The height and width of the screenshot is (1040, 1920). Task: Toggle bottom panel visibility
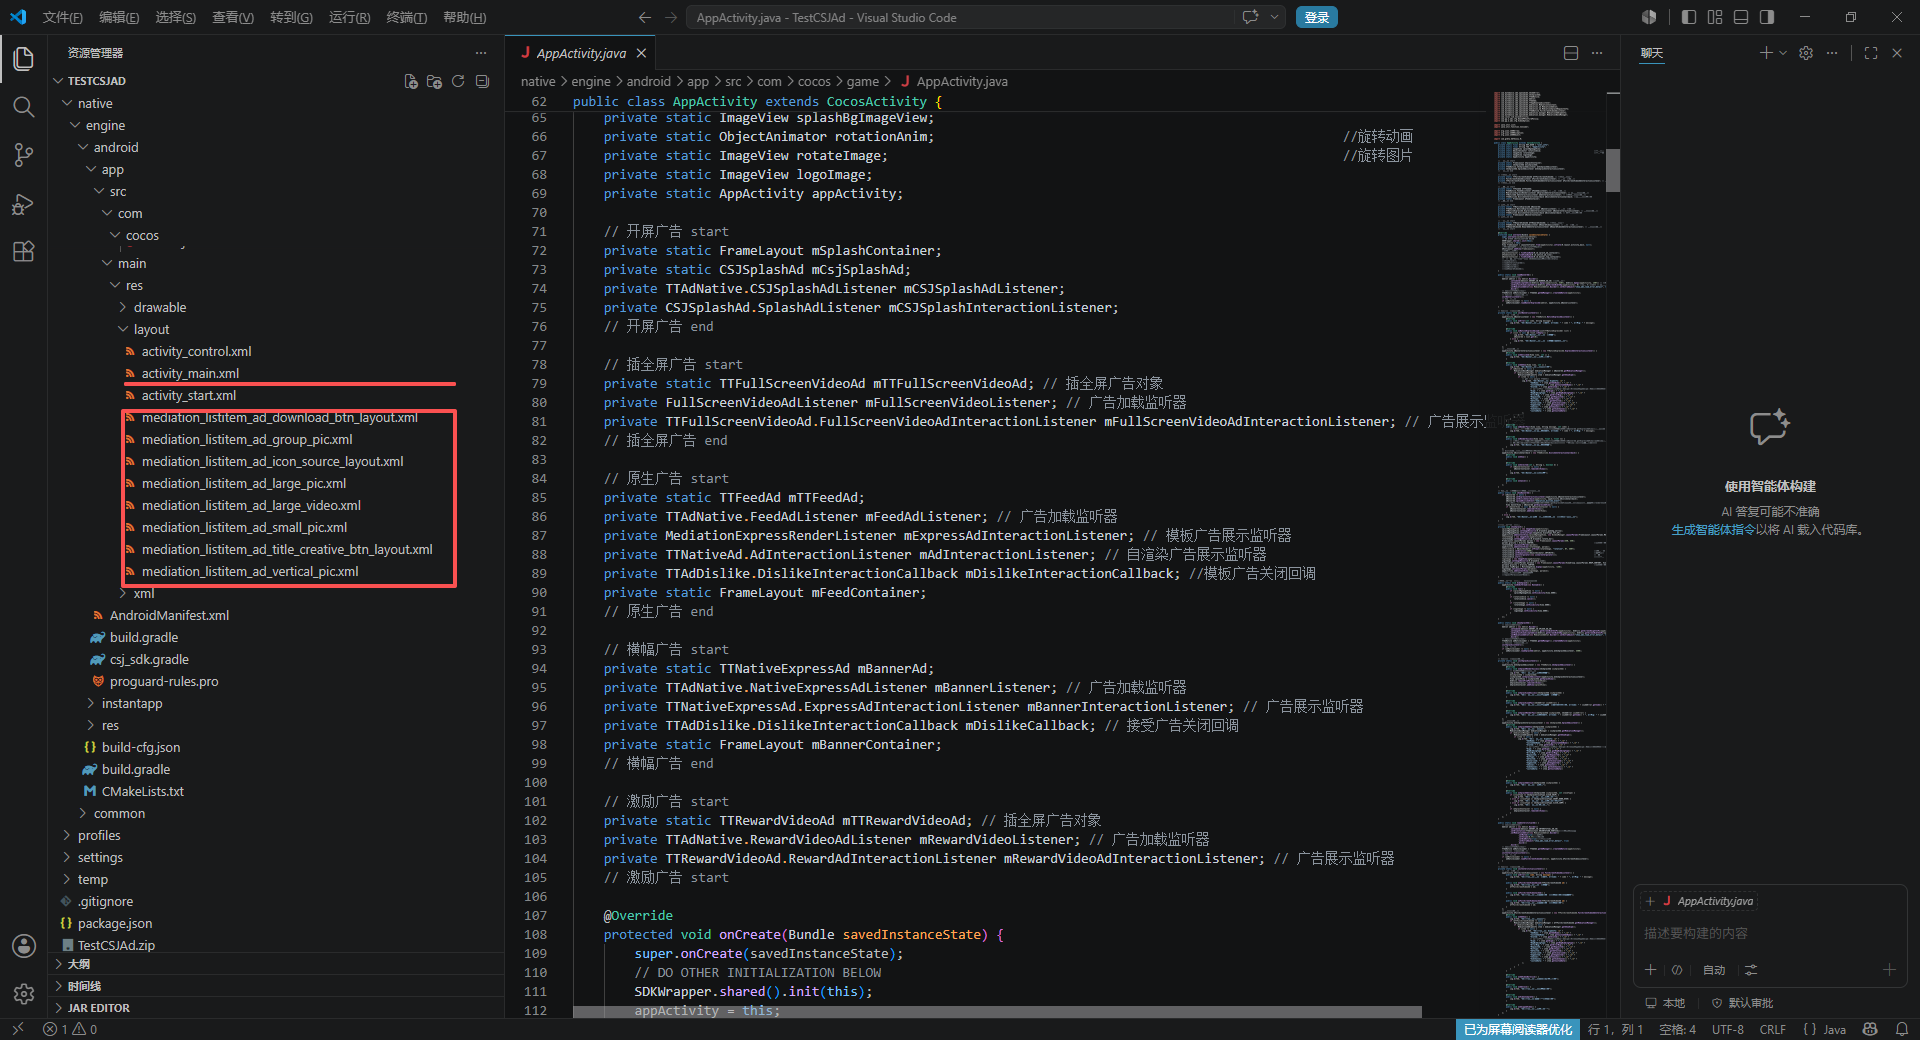coord(1741,17)
